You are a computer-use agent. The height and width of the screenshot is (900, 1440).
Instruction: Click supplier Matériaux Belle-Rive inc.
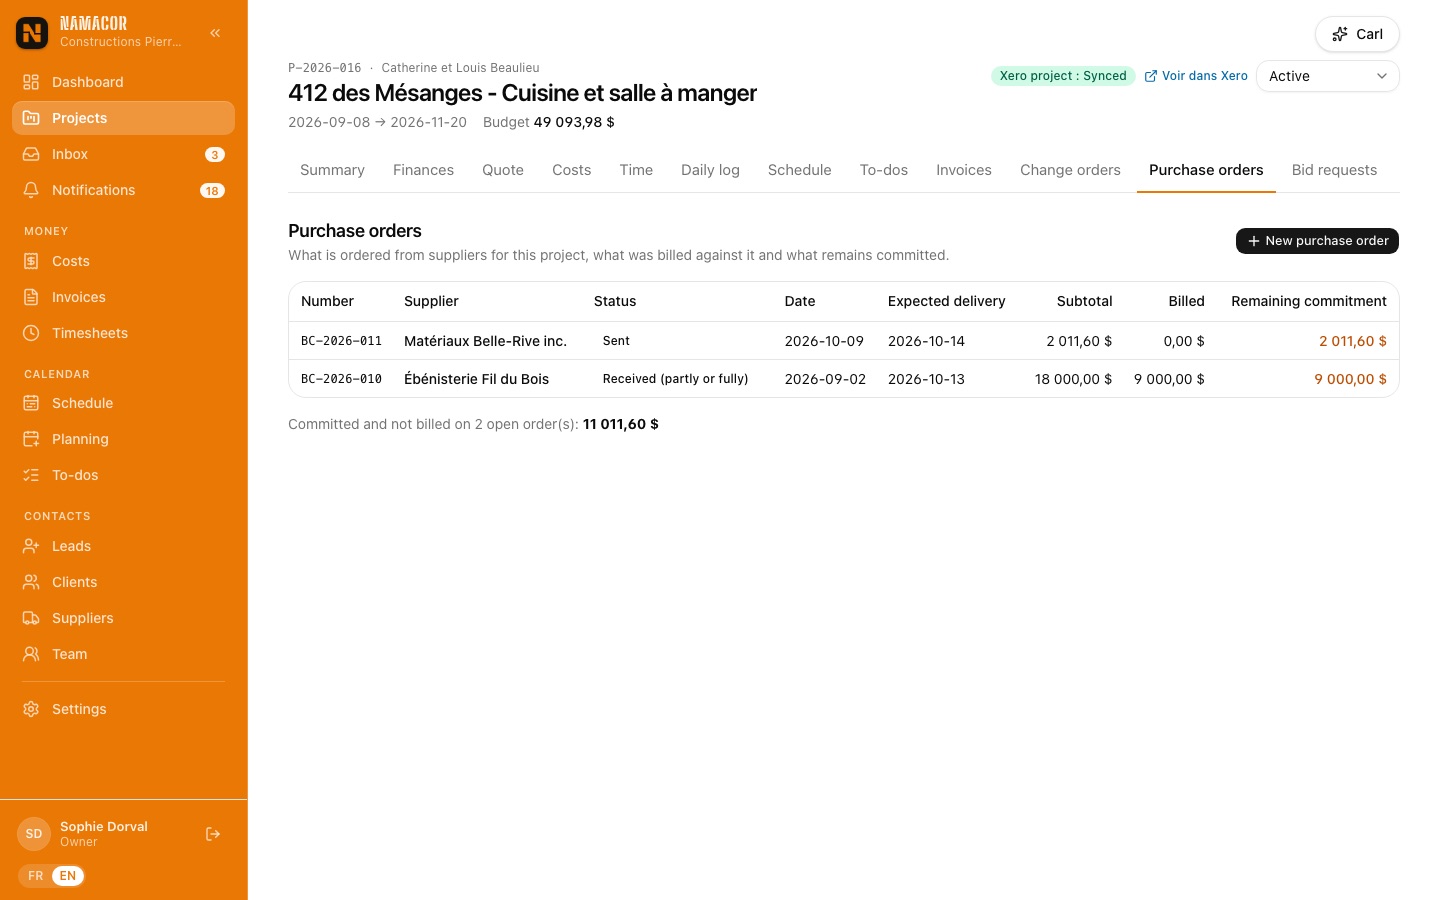485,341
